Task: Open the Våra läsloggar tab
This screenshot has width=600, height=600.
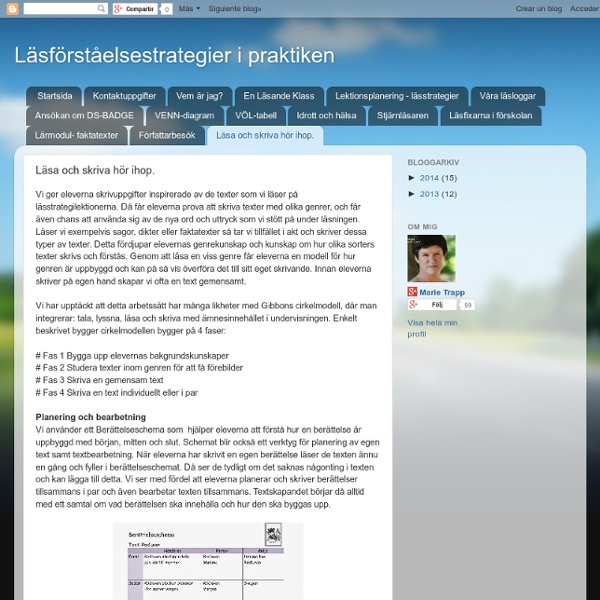Action: [507, 96]
